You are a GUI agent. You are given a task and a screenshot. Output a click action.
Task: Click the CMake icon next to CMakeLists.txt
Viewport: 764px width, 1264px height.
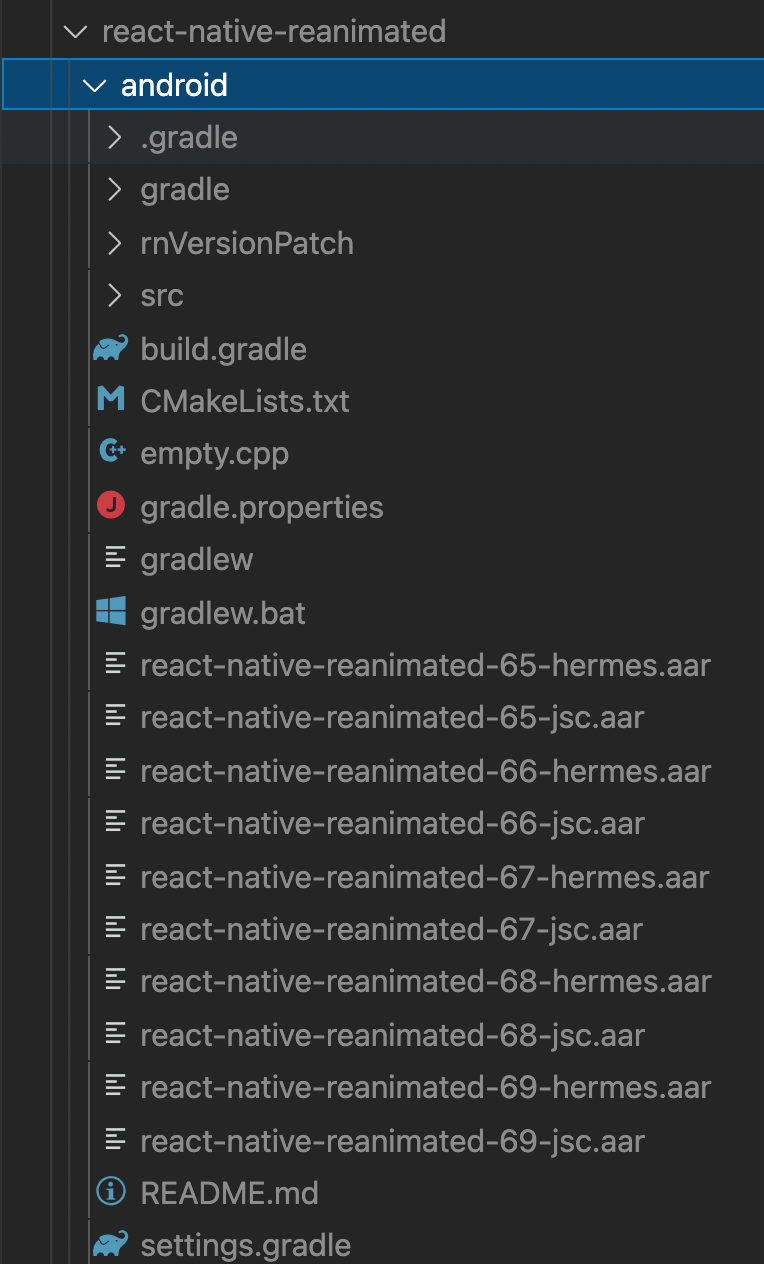(x=113, y=400)
